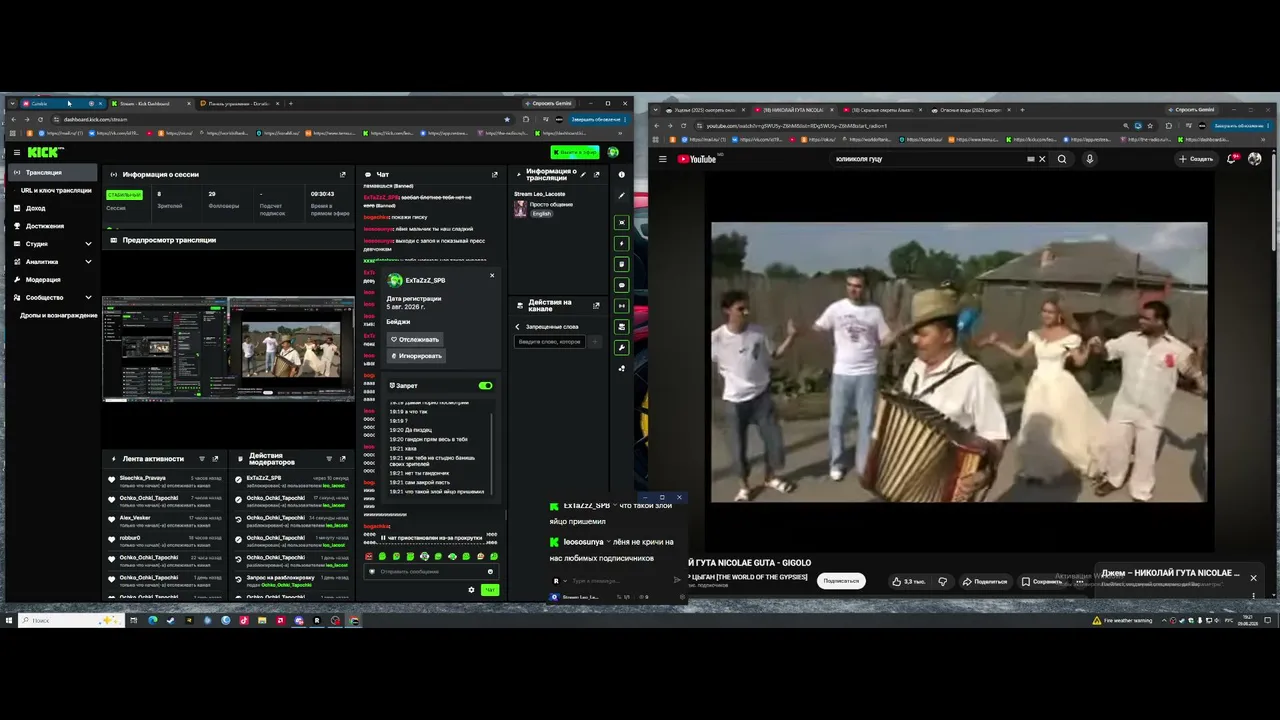Focus the banned words input field
This screenshot has height=720, width=1280.
coord(551,342)
